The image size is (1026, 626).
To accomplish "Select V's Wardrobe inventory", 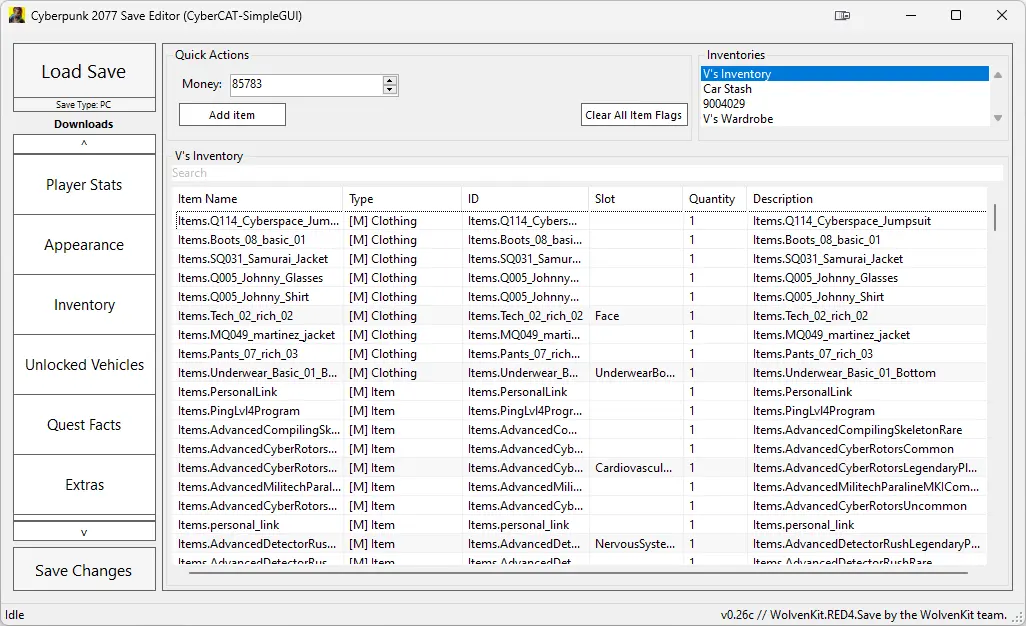I will click(x=737, y=119).
